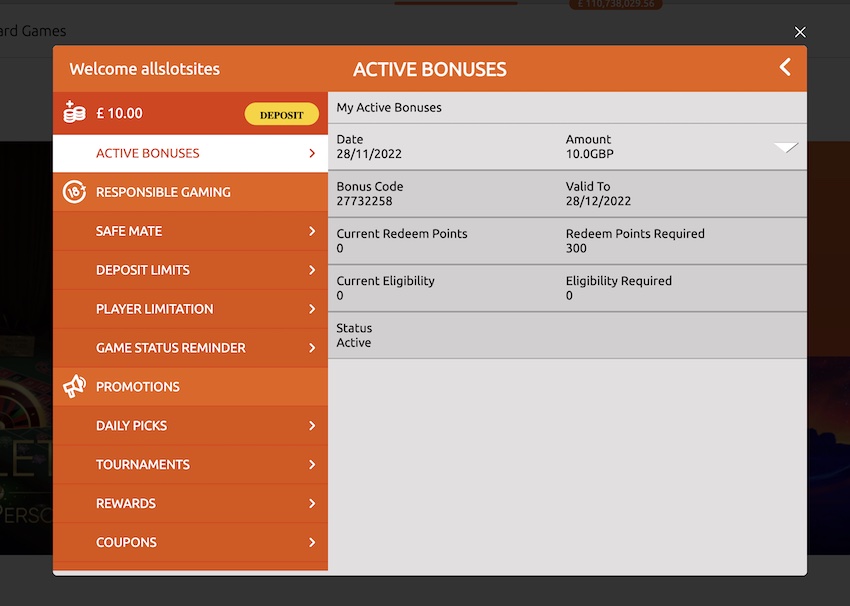
Task: Click the My Active Bonuses heading
Action: click(389, 107)
